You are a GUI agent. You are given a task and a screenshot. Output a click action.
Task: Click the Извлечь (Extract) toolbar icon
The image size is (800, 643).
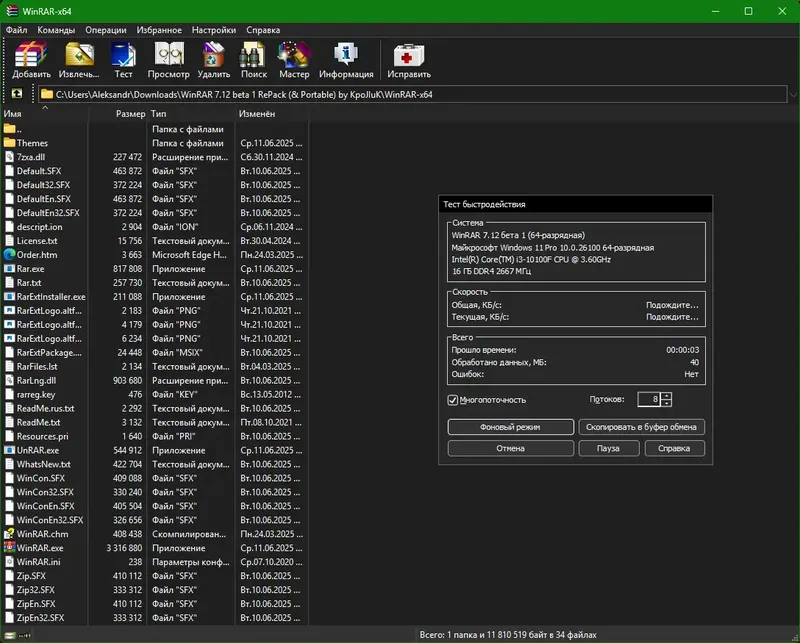coord(79,57)
